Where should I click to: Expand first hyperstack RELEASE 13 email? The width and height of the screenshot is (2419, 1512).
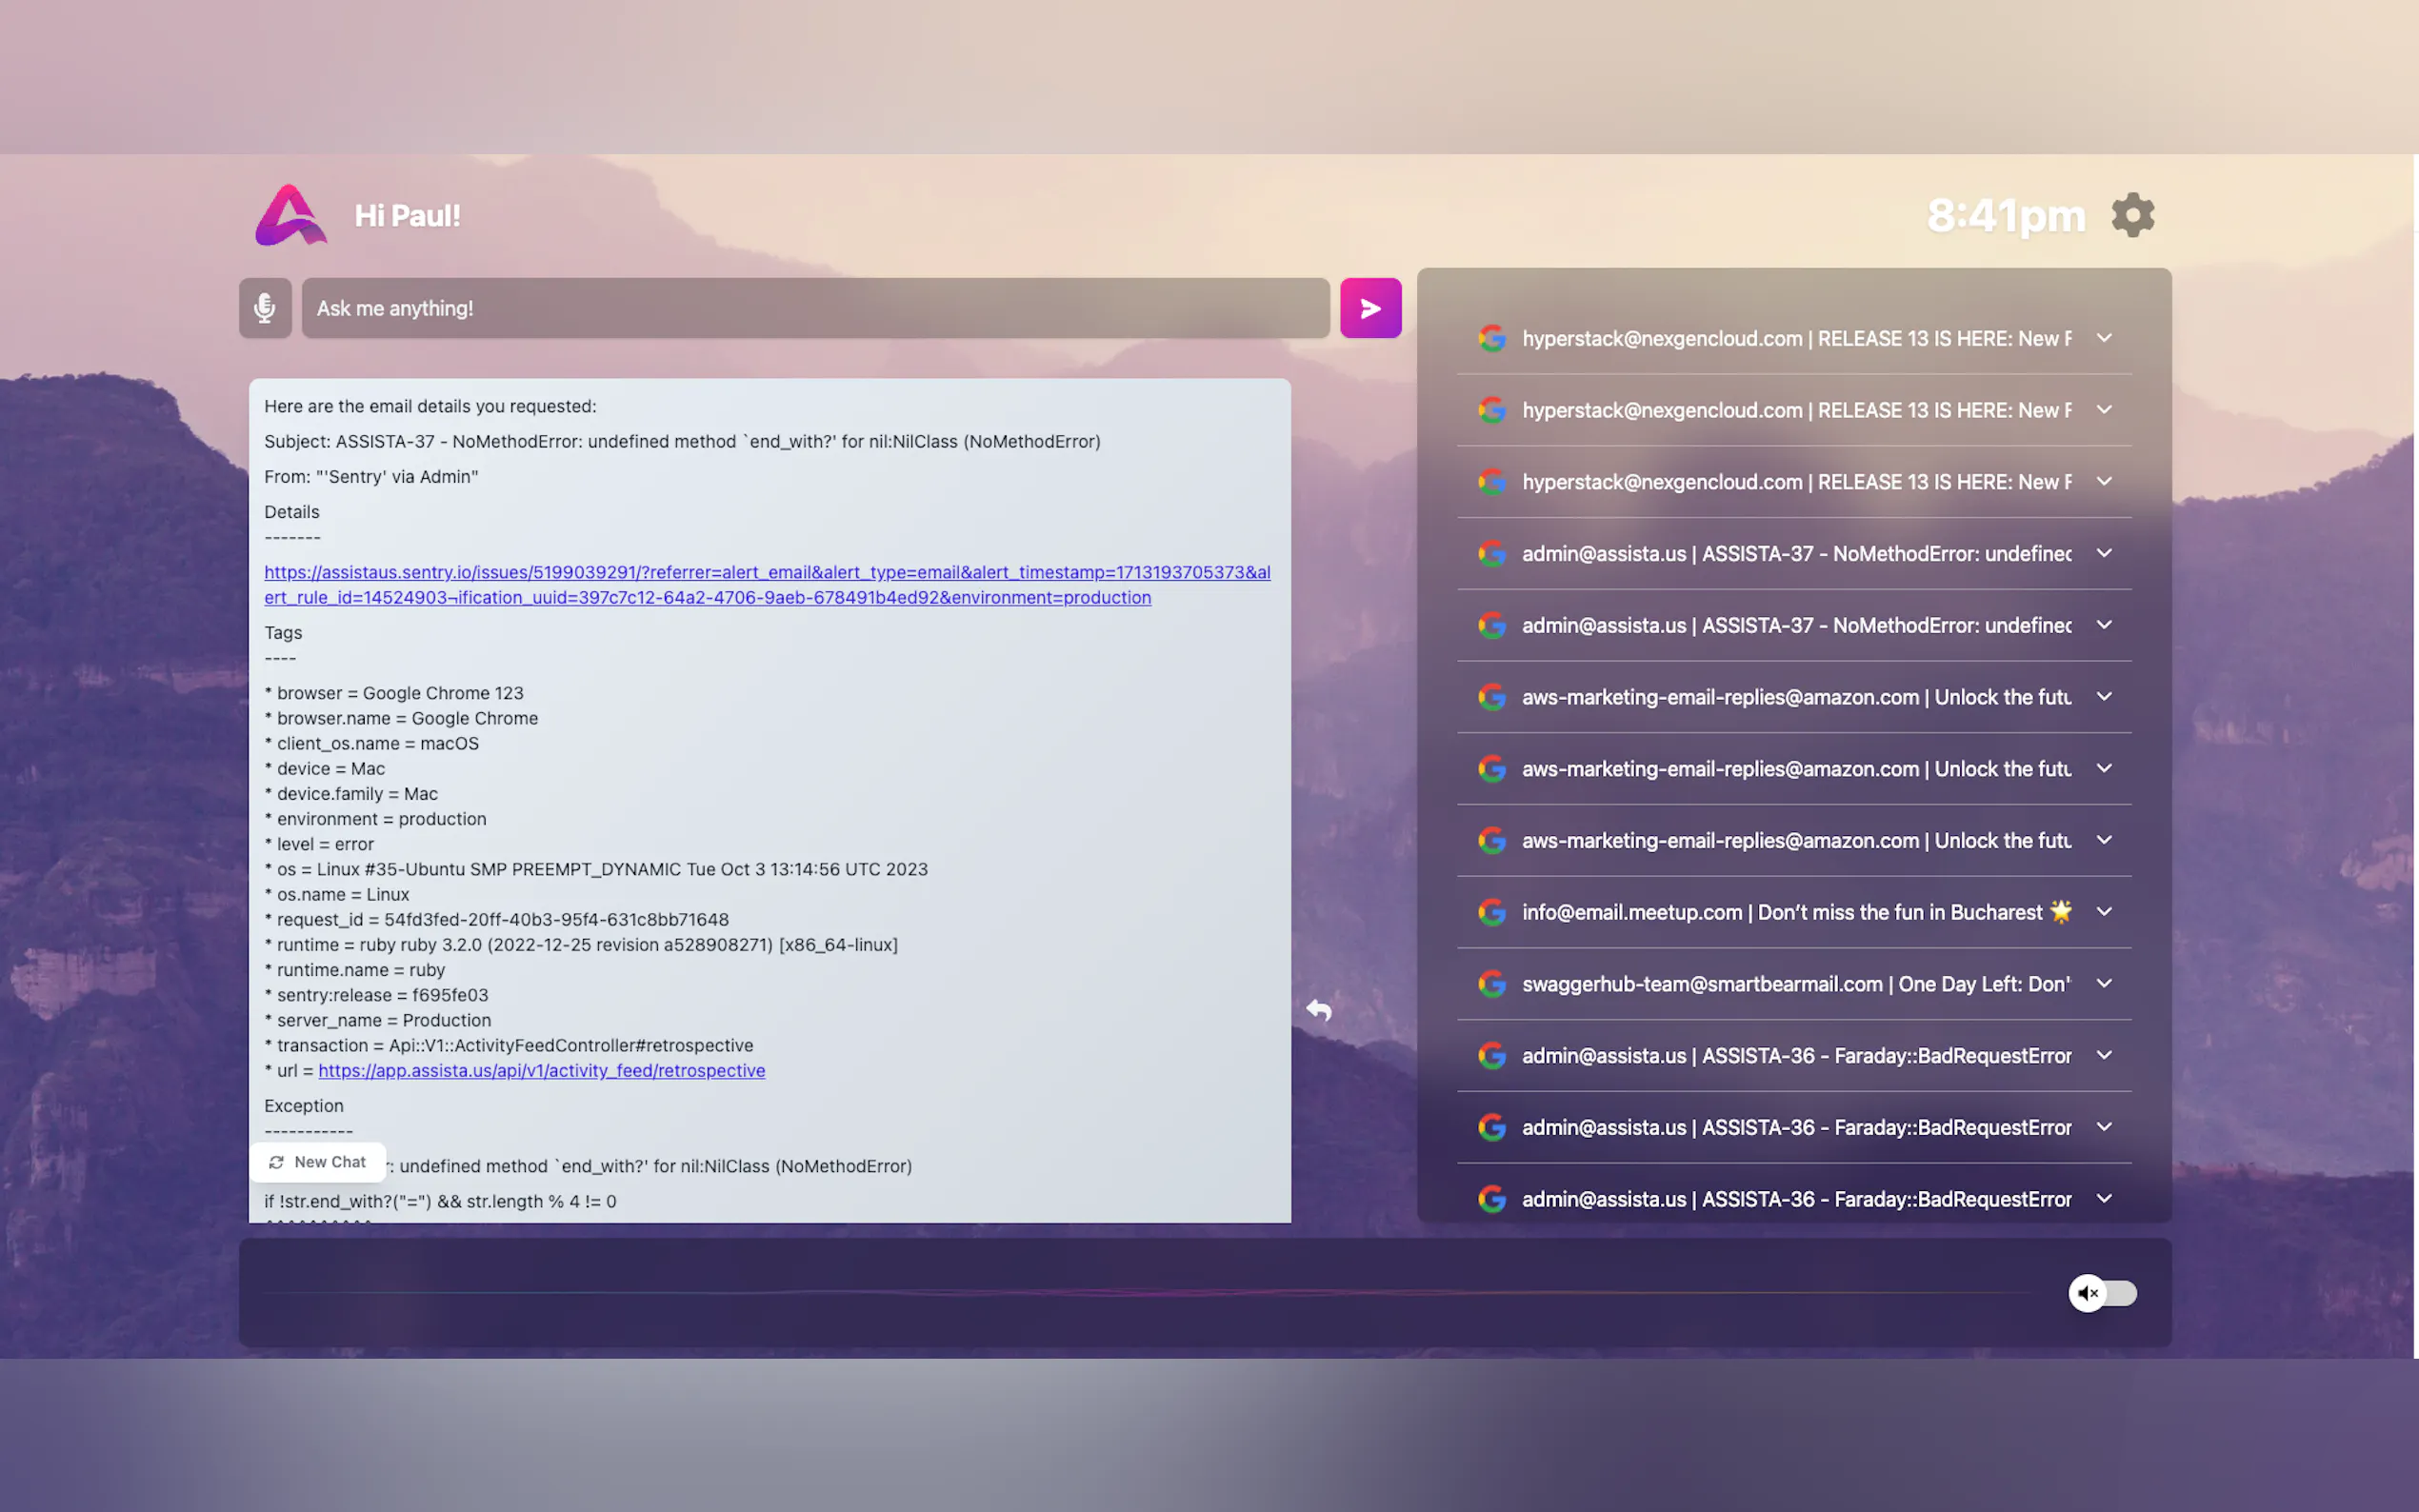click(x=2104, y=338)
